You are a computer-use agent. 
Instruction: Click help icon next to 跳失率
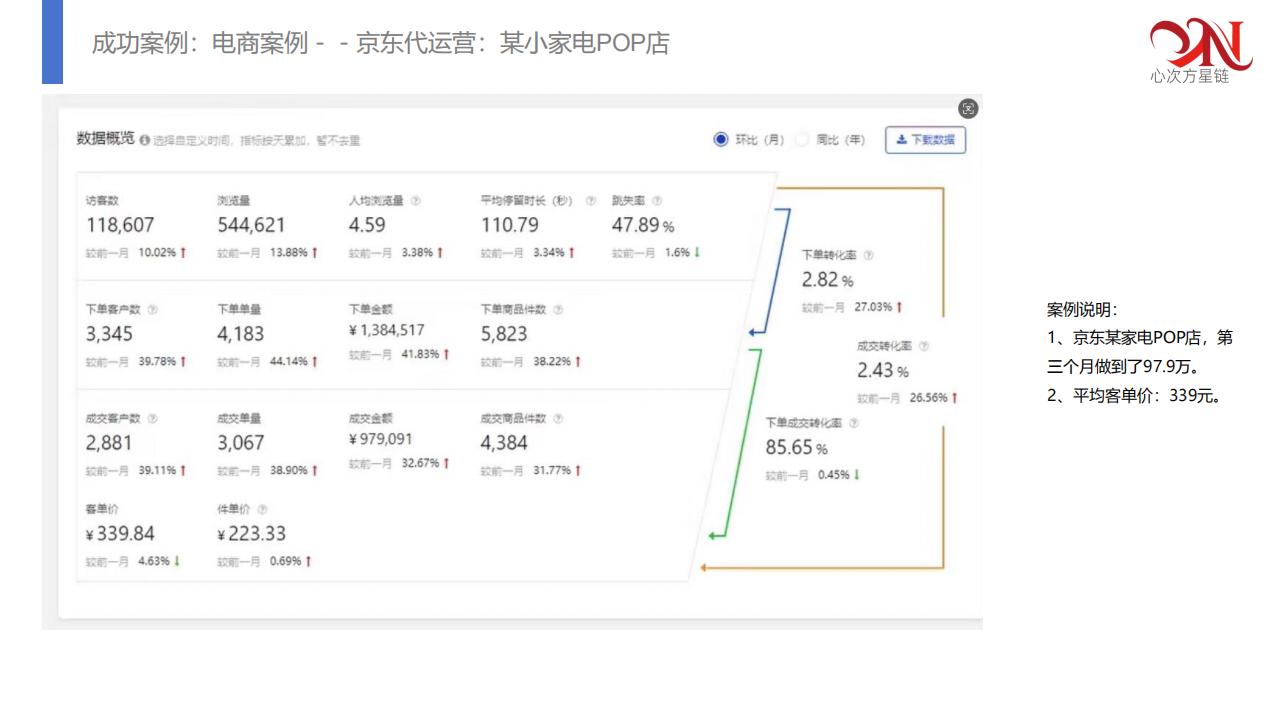click(657, 201)
